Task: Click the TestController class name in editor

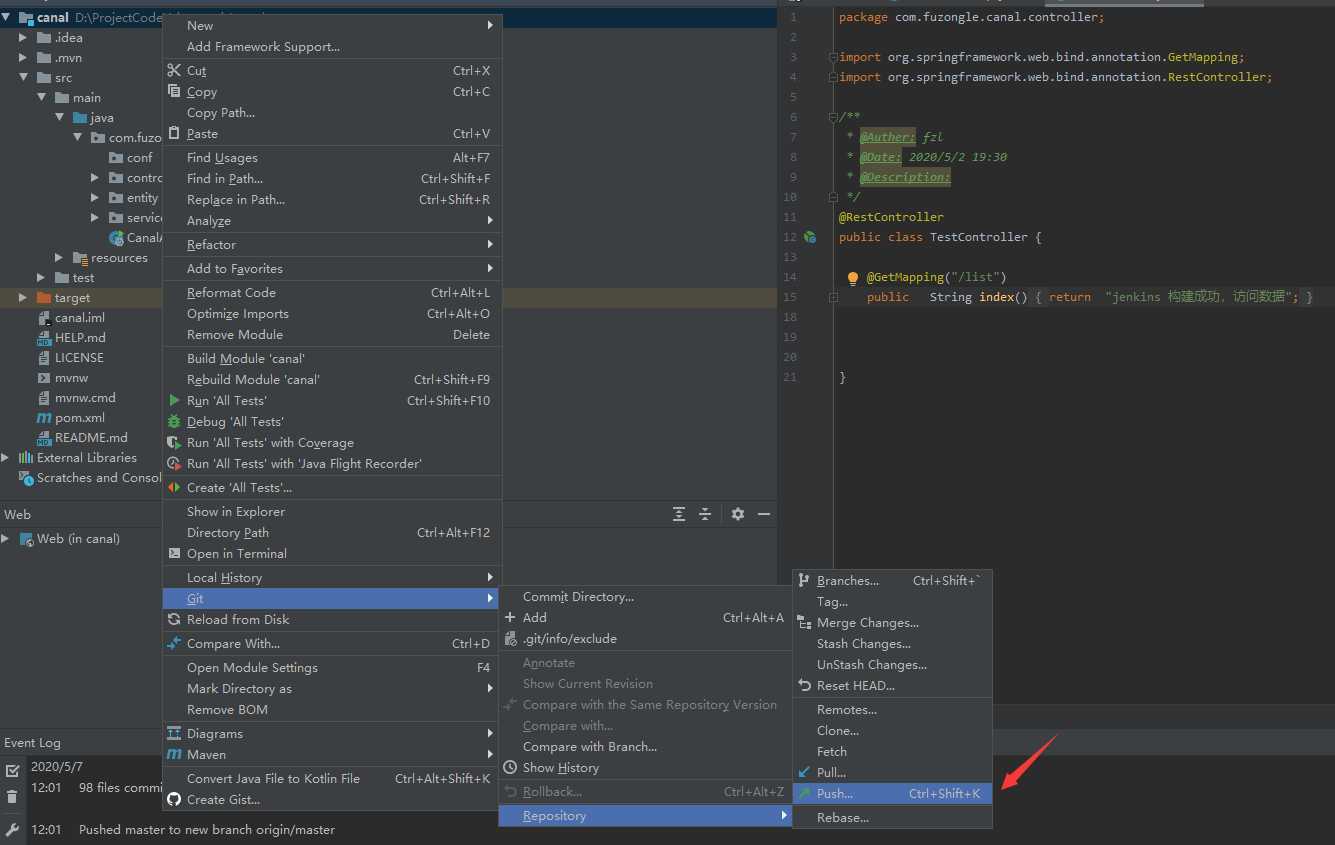Action: (980, 237)
